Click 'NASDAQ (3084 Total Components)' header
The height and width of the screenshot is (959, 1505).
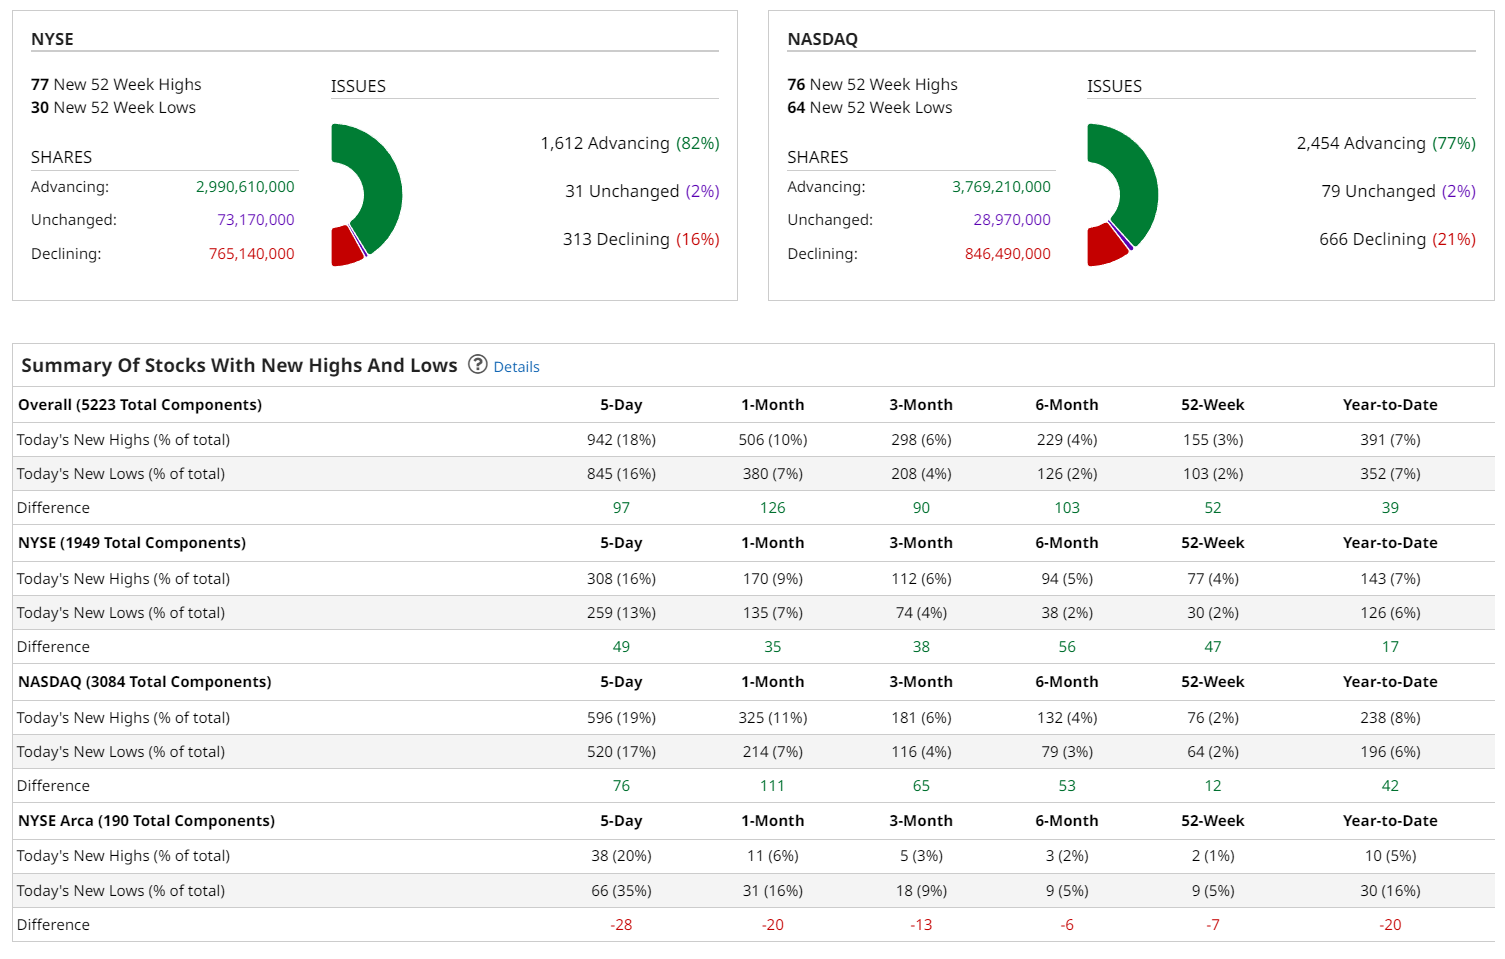click(145, 682)
